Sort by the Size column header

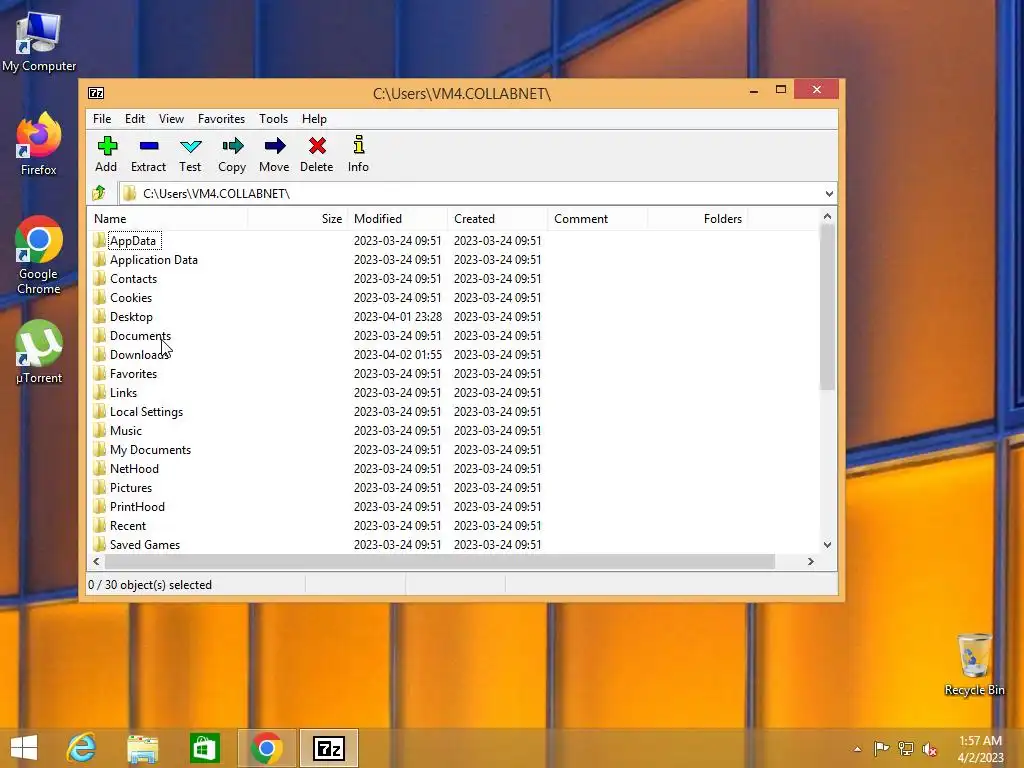click(x=298, y=219)
